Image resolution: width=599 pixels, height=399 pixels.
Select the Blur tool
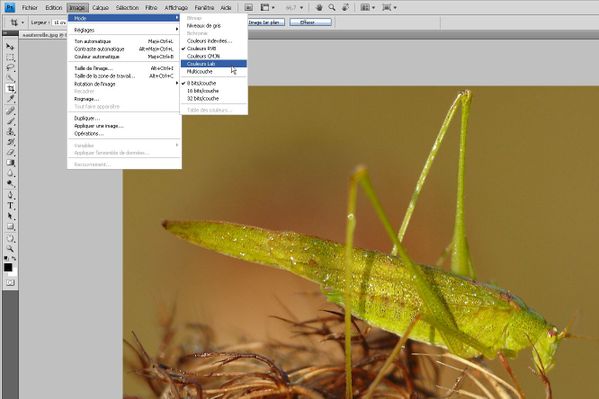click(x=10, y=173)
